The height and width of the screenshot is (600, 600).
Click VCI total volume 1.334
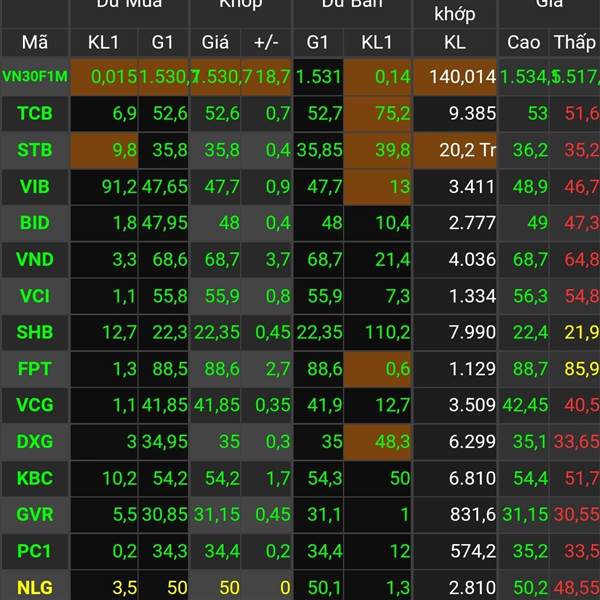(472, 296)
